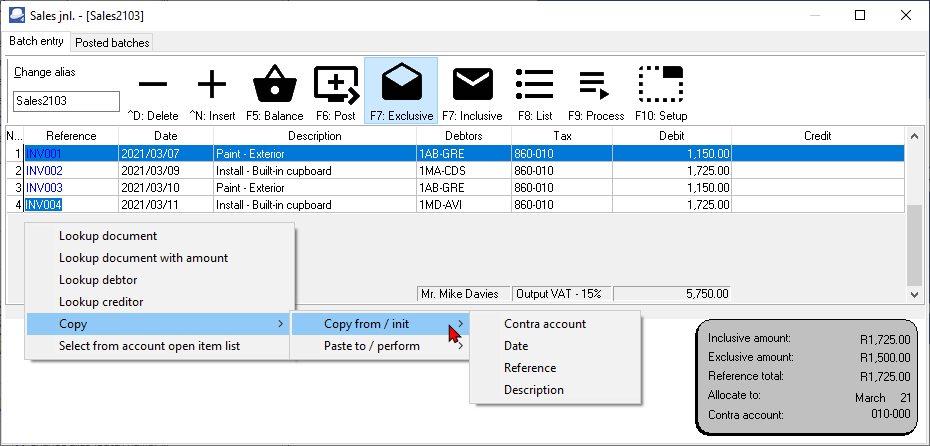Click the grid scrollbar down arrow
This screenshot has height=446, width=930.
(913, 294)
